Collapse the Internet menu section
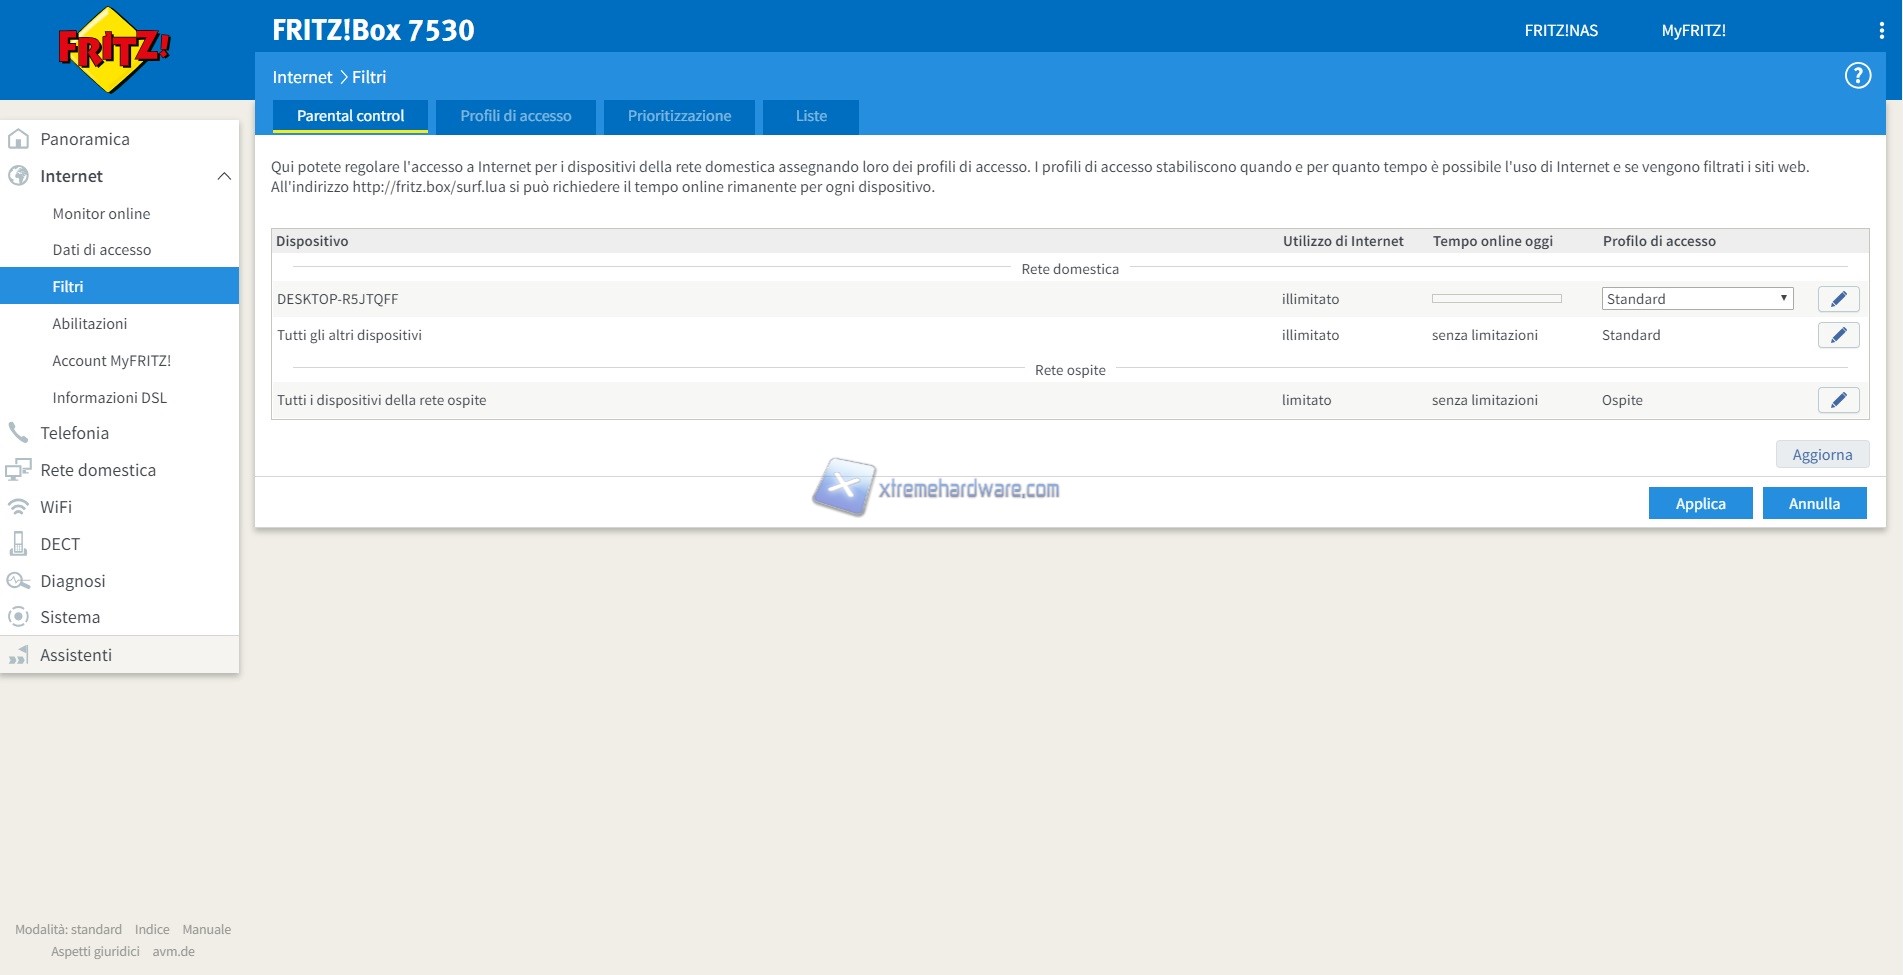Viewport: 1903px width, 975px height. (x=224, y=176)
